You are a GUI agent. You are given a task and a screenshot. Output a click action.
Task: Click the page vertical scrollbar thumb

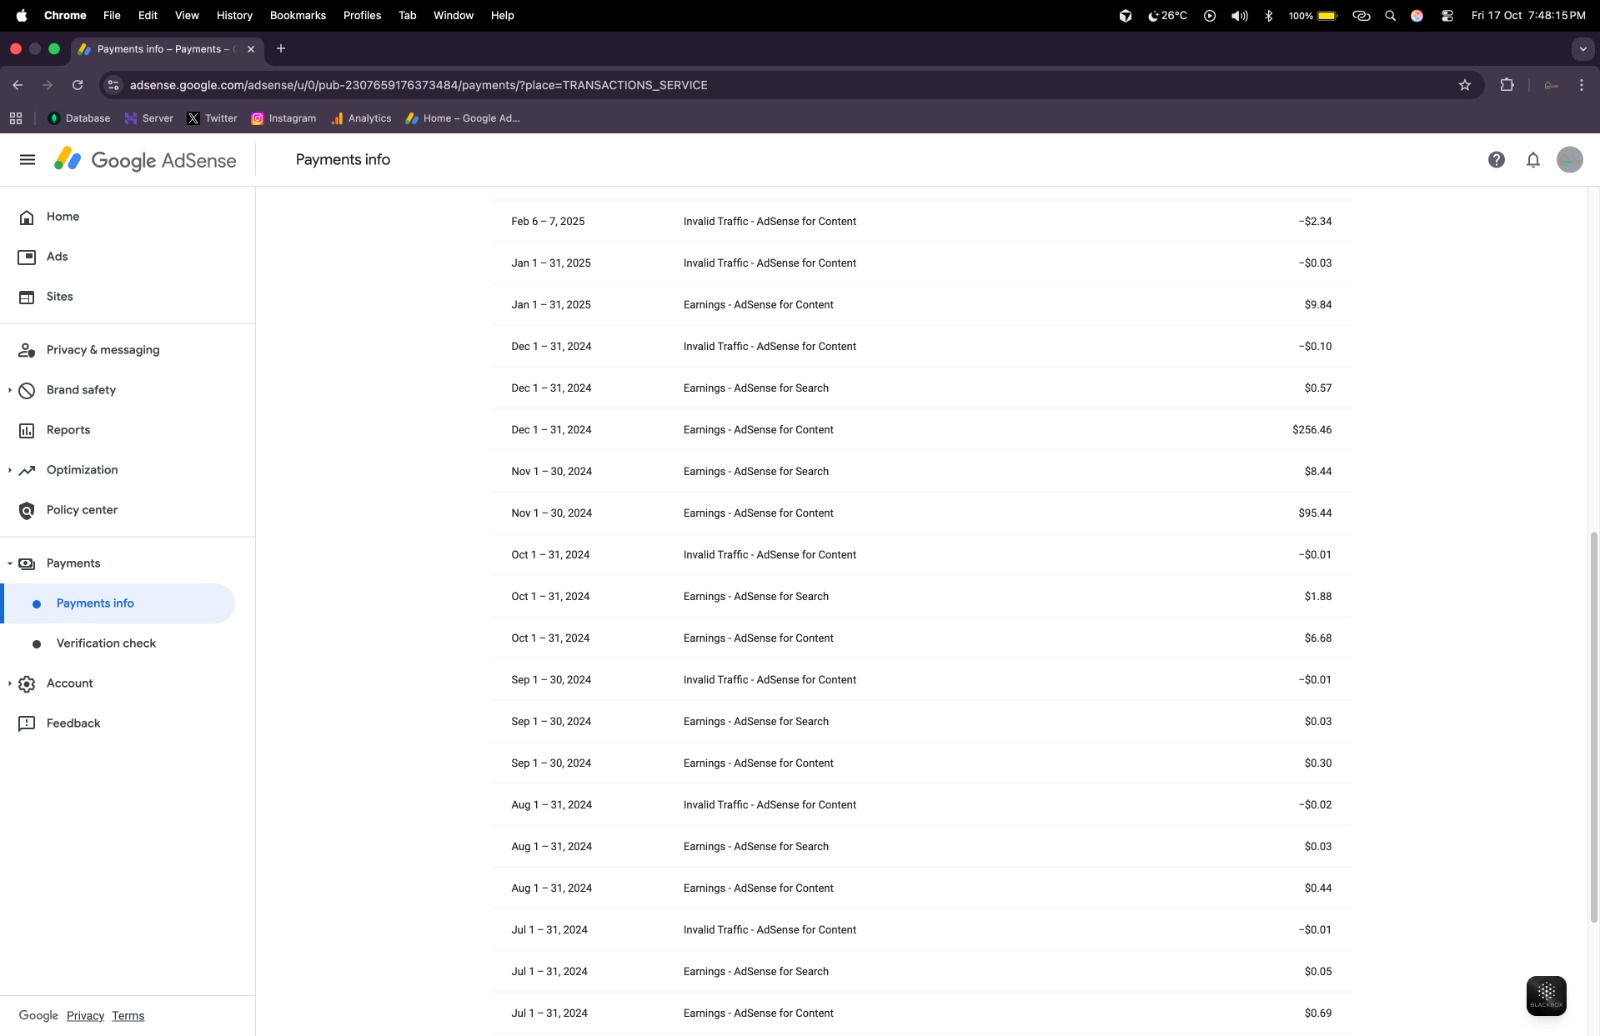coord(1593,727)
